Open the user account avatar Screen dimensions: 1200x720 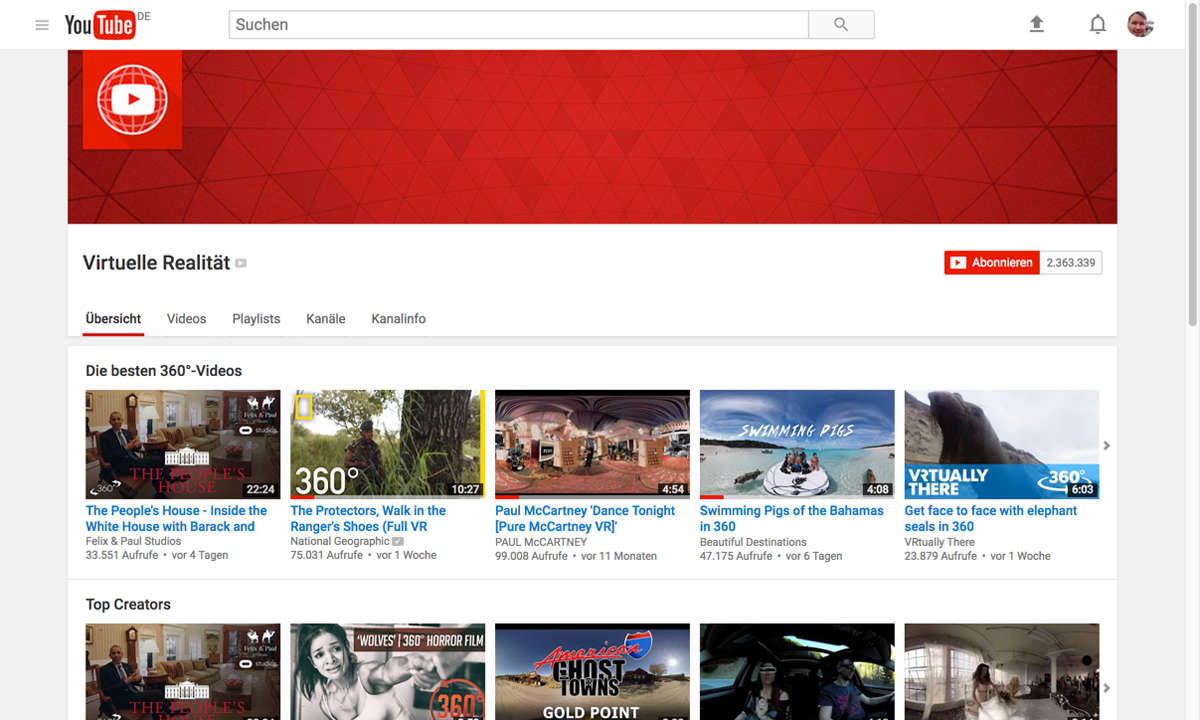click(1141, 24)
